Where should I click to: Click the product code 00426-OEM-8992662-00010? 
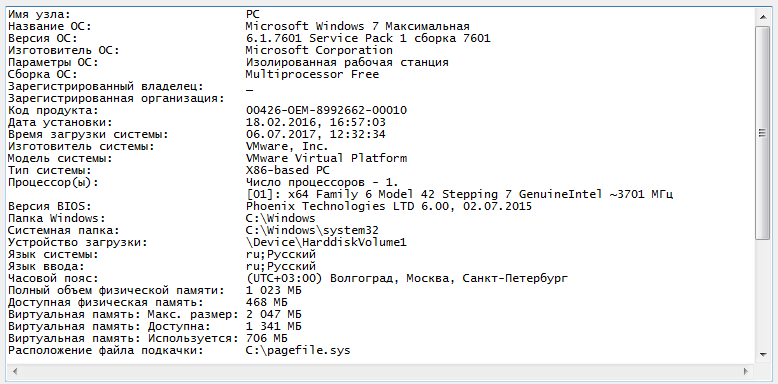326,110
